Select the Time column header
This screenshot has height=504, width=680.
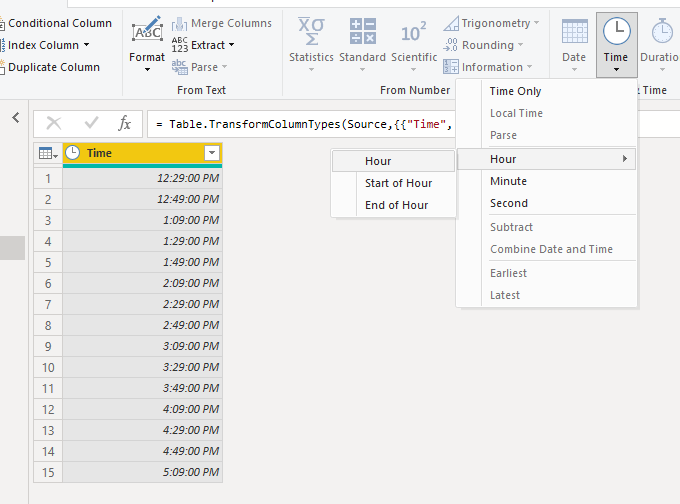(x=142, y=153)
